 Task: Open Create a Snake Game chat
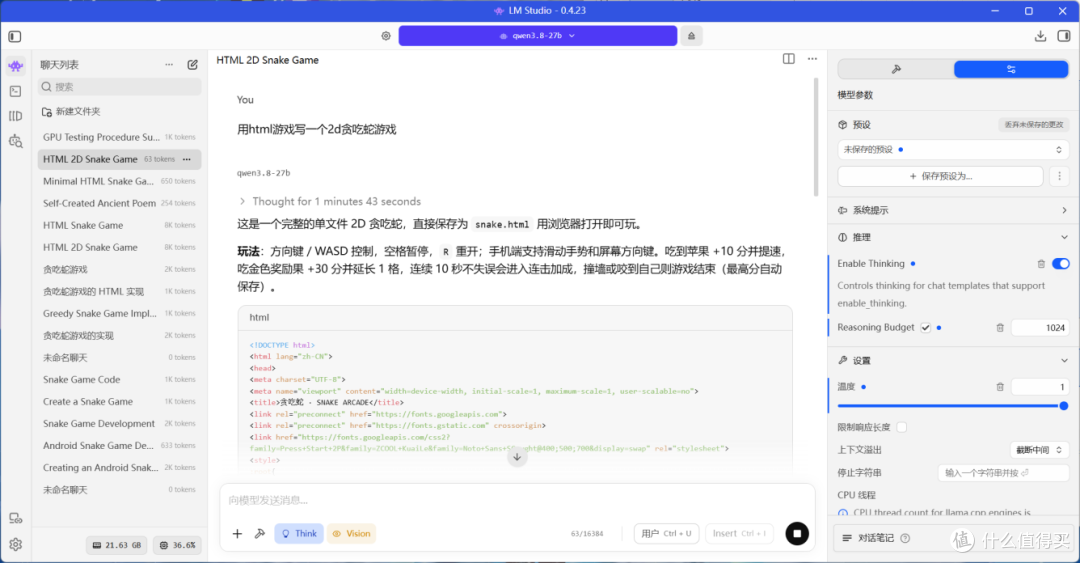(119, 402)
